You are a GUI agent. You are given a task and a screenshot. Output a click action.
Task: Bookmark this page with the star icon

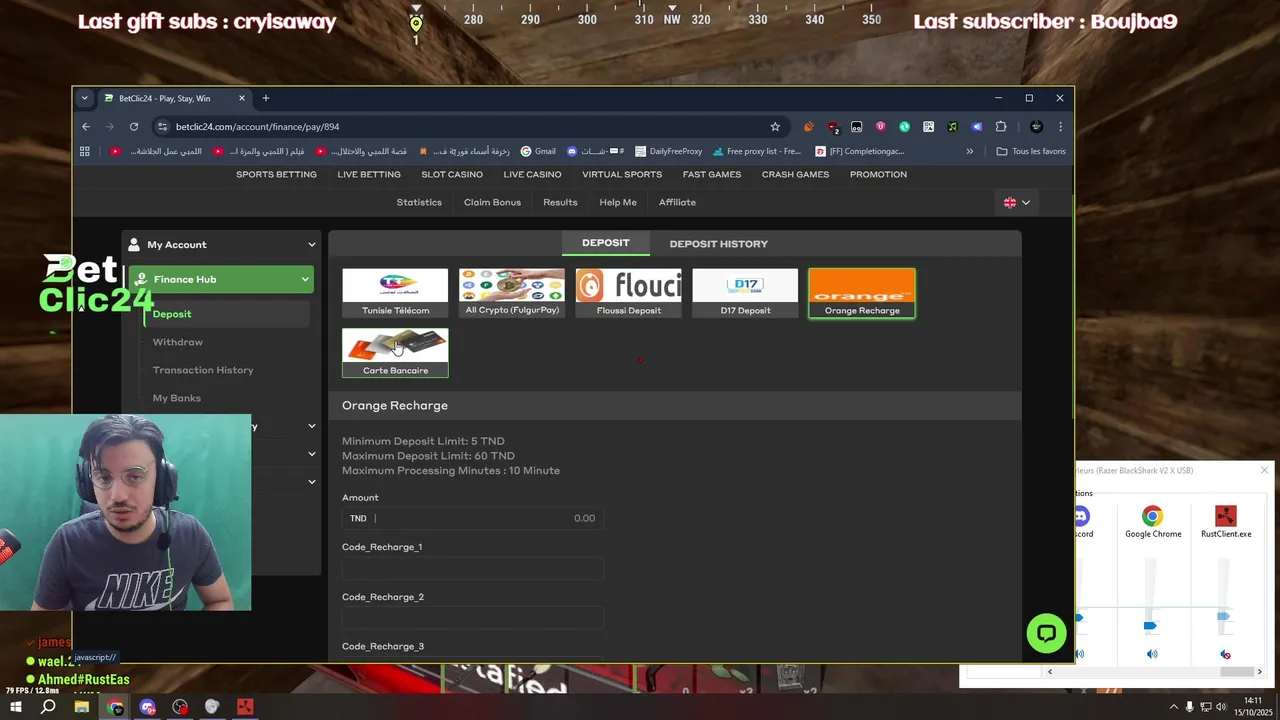coord(775,127)
